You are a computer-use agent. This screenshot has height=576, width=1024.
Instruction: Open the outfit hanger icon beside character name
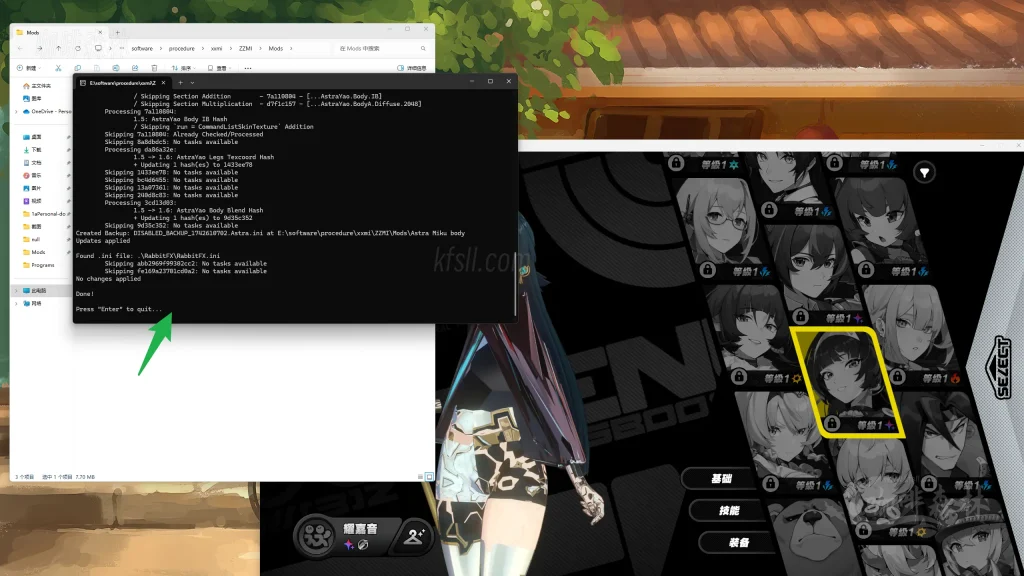pyautogui.click(x=415, y=536)
